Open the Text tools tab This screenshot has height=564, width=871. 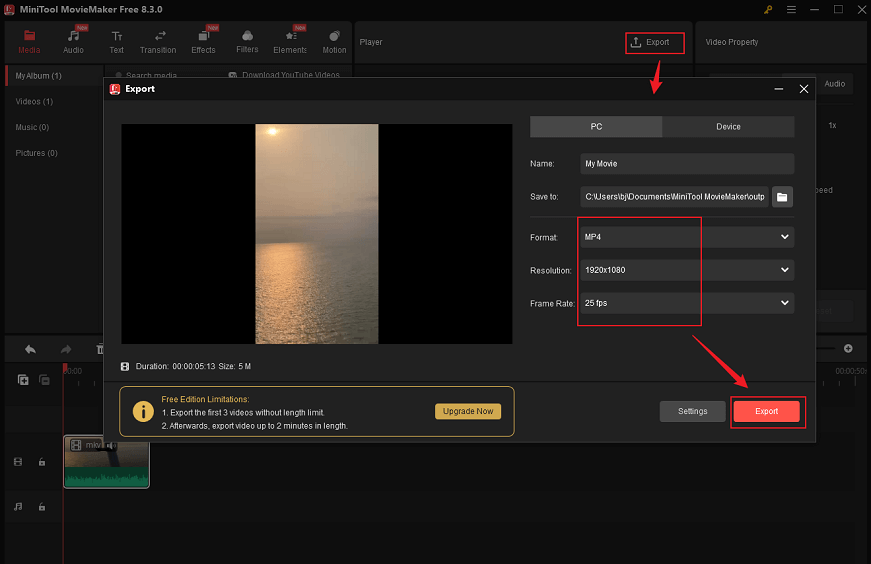tap(117, 42)
